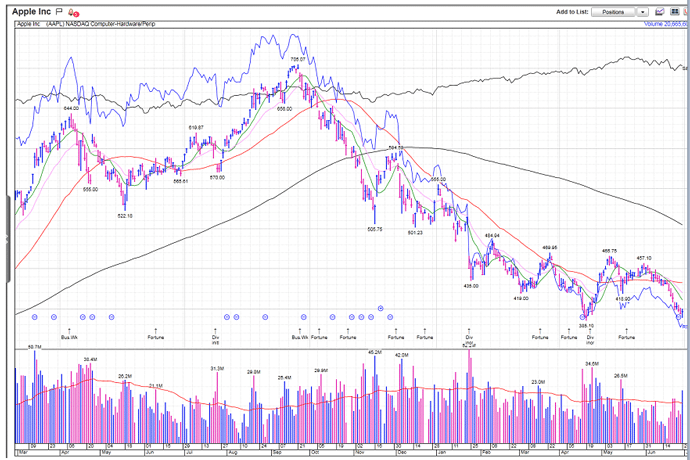Click the 565.61 price label

pyautogui.click(x=180, y=181)
